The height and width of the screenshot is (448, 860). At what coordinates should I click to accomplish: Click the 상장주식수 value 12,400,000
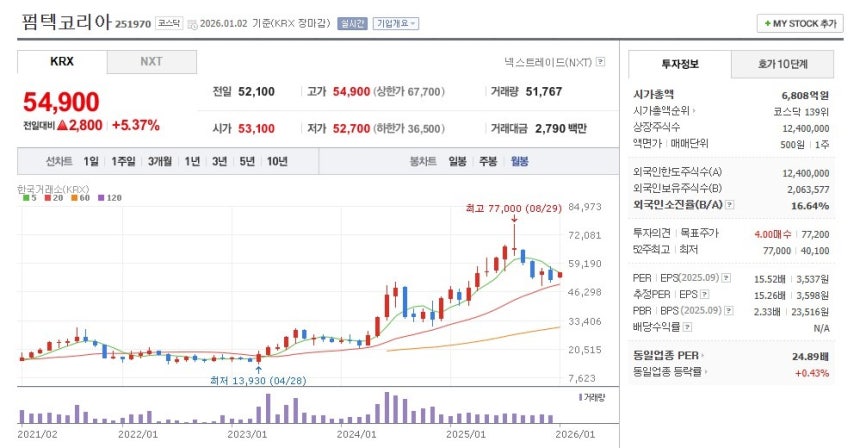[806, 128]
